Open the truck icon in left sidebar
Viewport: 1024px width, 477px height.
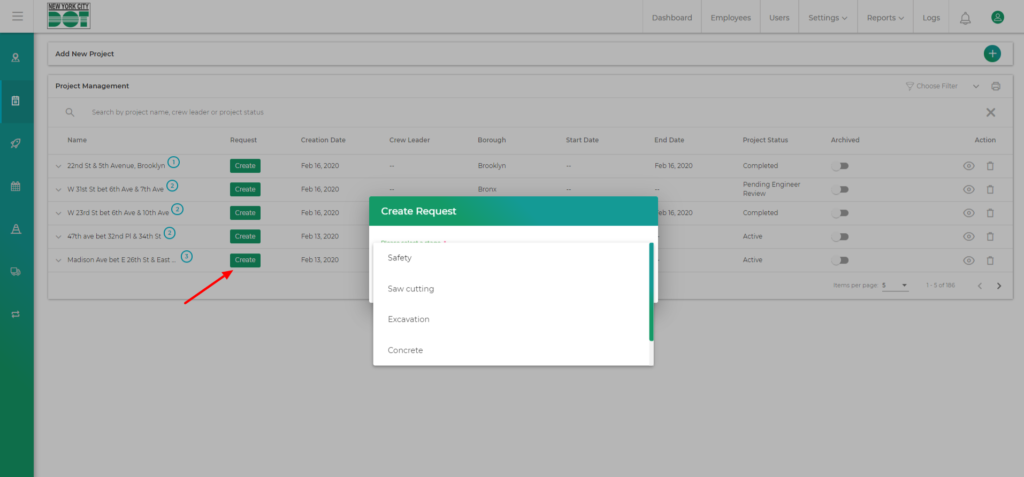(x=16, y=271)
